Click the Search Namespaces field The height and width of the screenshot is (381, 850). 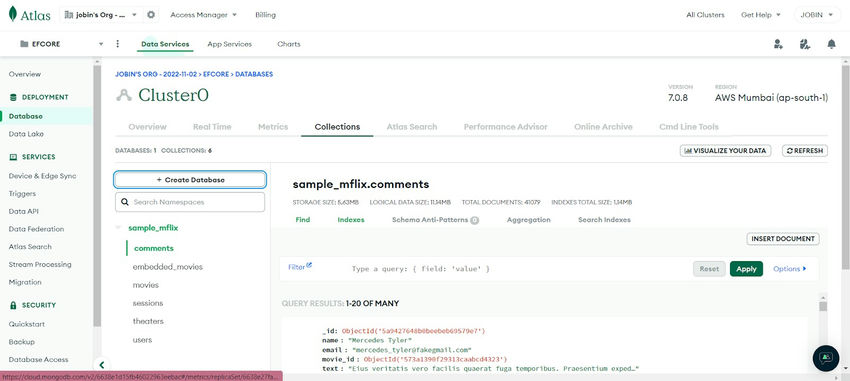point(190,202)
